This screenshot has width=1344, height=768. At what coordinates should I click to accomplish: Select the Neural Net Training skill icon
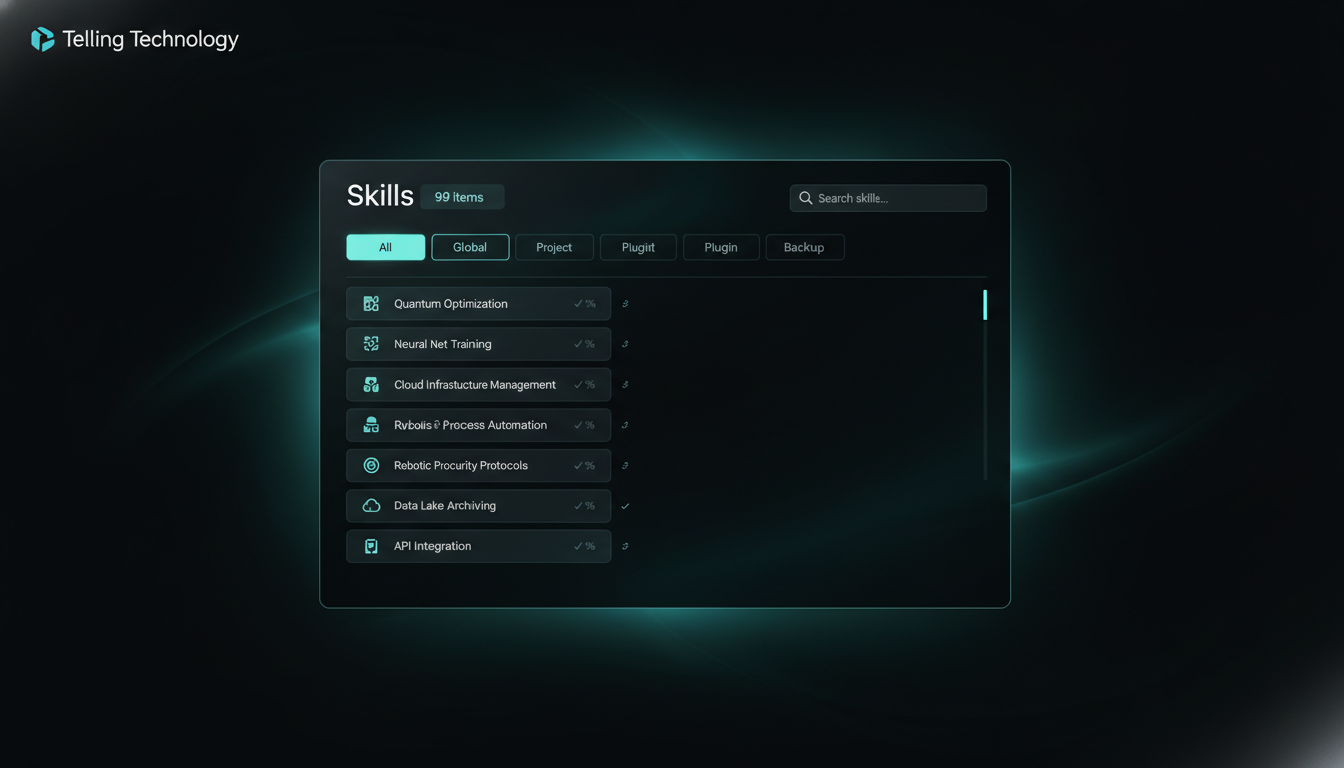pos(371,344)
